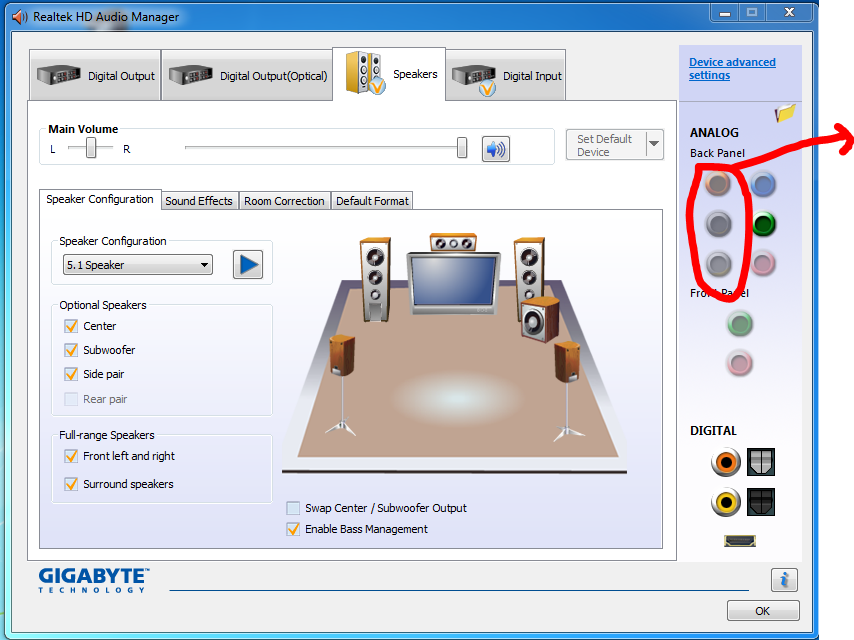Viewport: 854px width, 640px height.
Task: Click the orange back panel jack
Action: point(718,184)
